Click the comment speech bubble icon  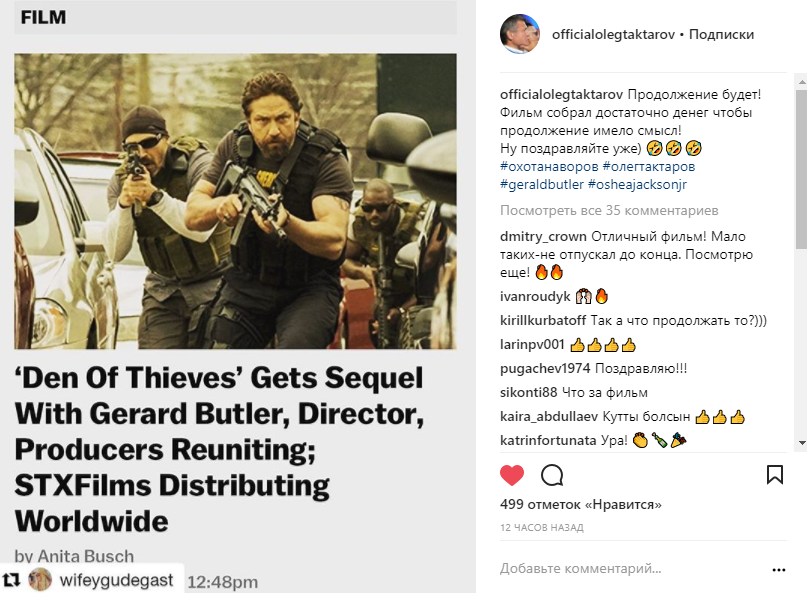552,475
